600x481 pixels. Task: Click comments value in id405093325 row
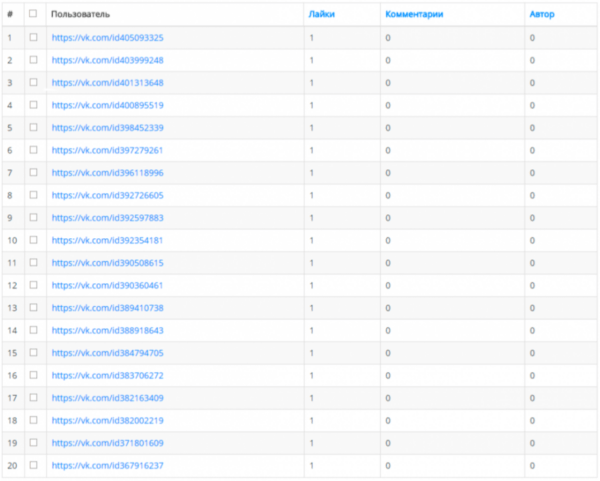(388, 38)
